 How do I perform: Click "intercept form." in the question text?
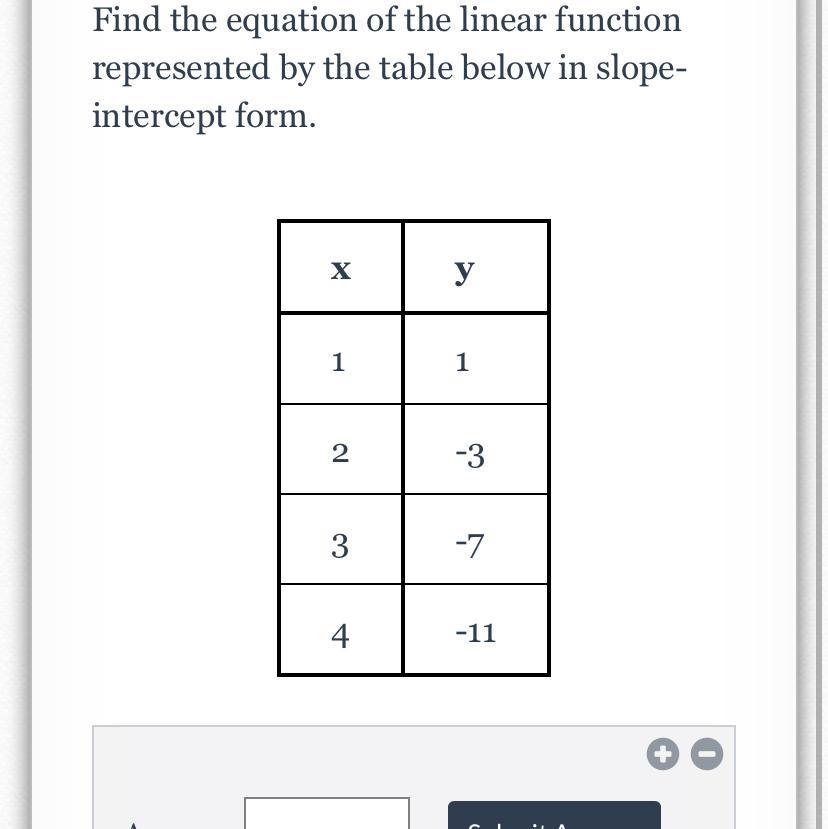tap(204, 116)
